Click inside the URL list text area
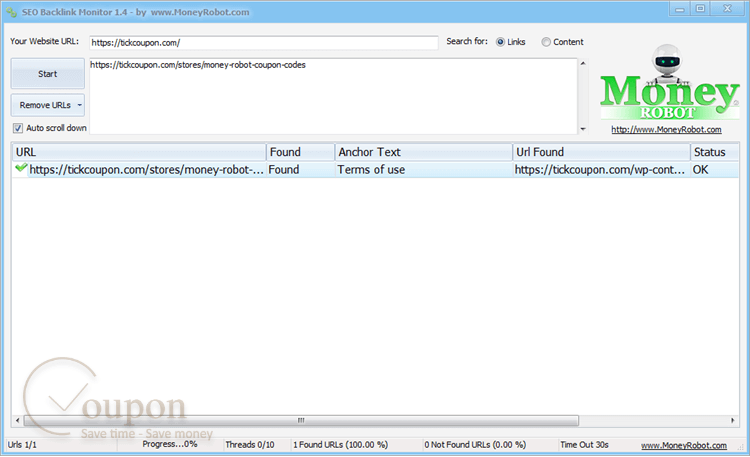This screenshot has height=457, width=750. (x=333, y=96)
